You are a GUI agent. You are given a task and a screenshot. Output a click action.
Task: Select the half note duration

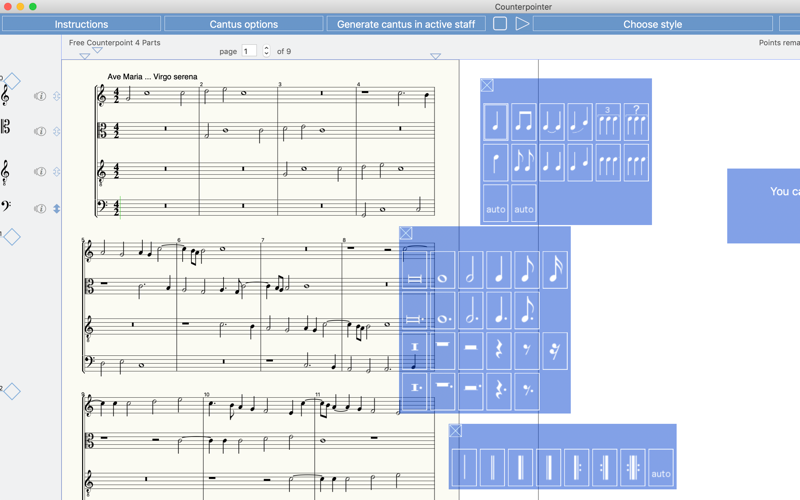[x=470, y=270]
